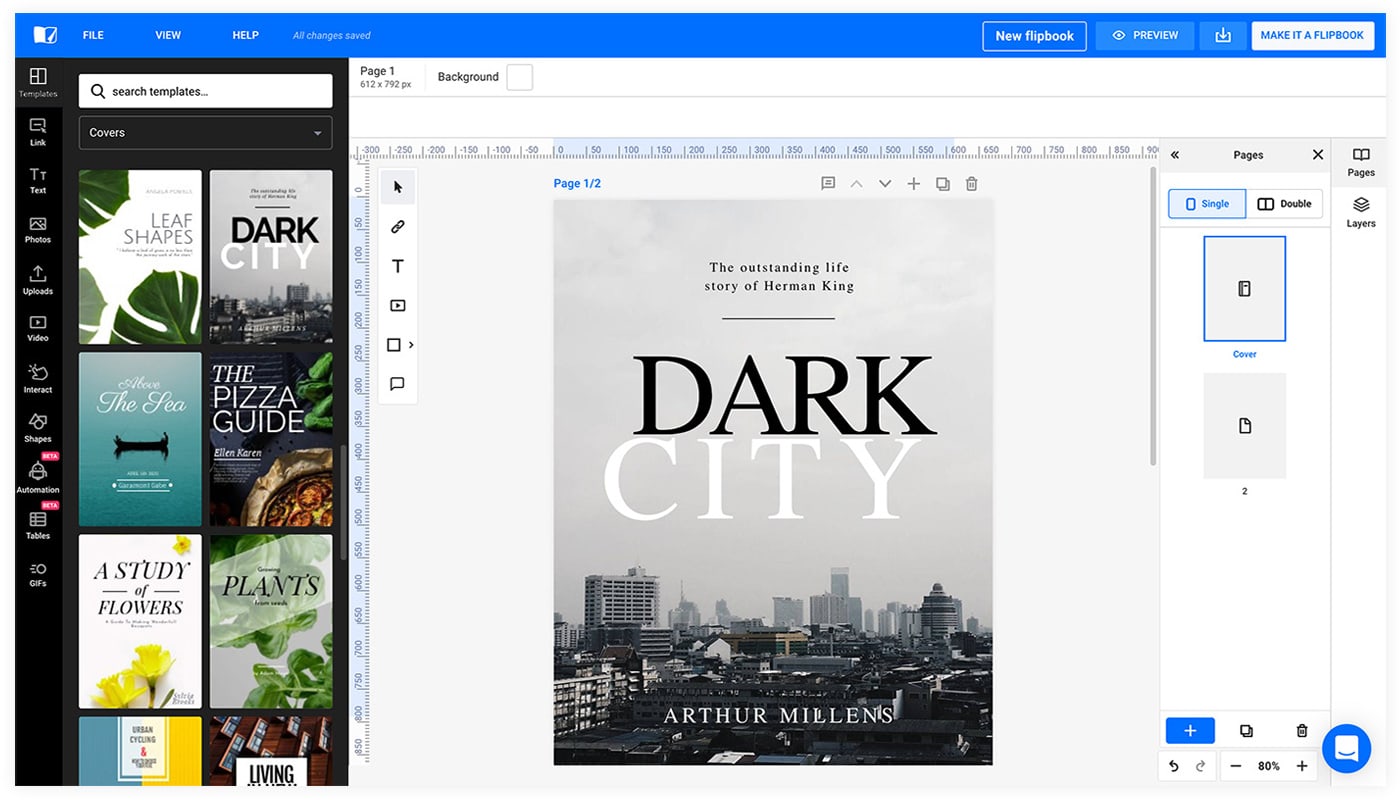This screenshot has height=800, width=1400.
Task: Expand the shape tool options arrow
Action: pyautogui.click(x=411, y=345)
